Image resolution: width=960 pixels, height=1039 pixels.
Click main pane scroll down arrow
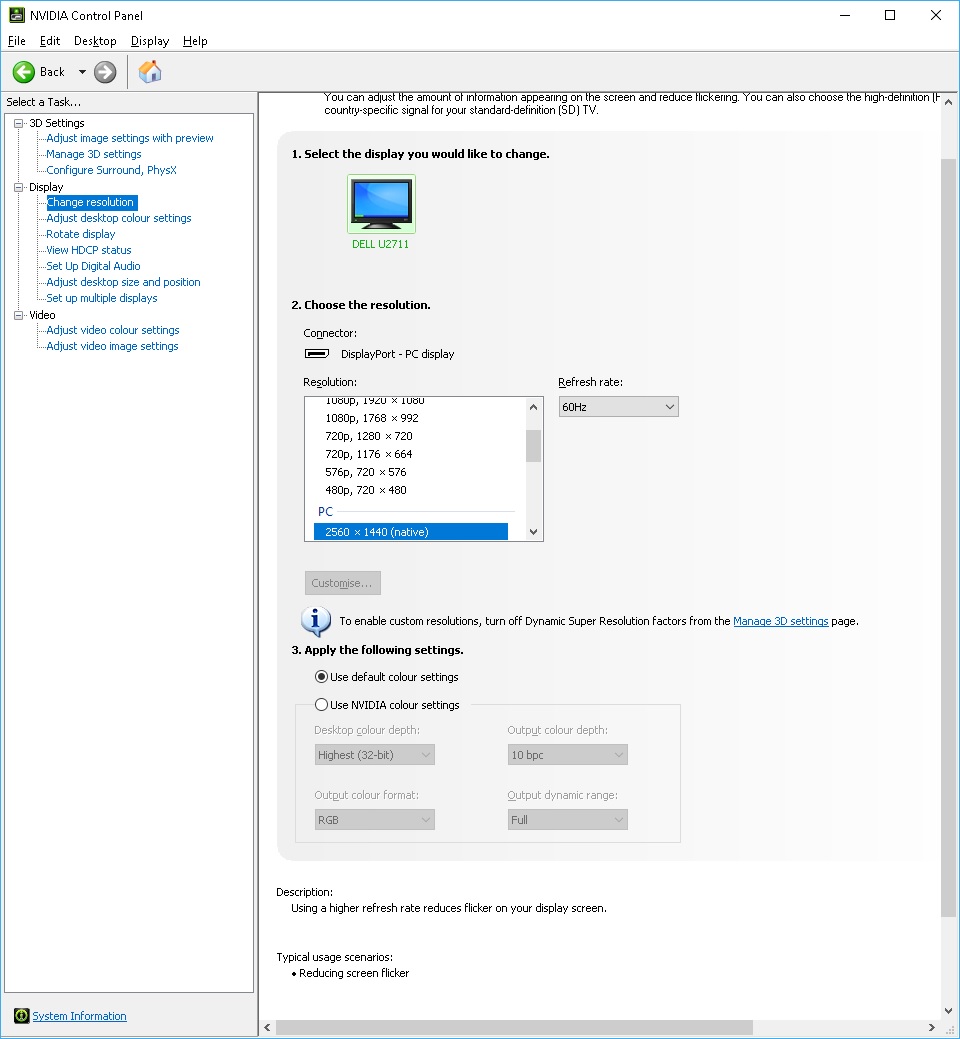click(948, 1011)
